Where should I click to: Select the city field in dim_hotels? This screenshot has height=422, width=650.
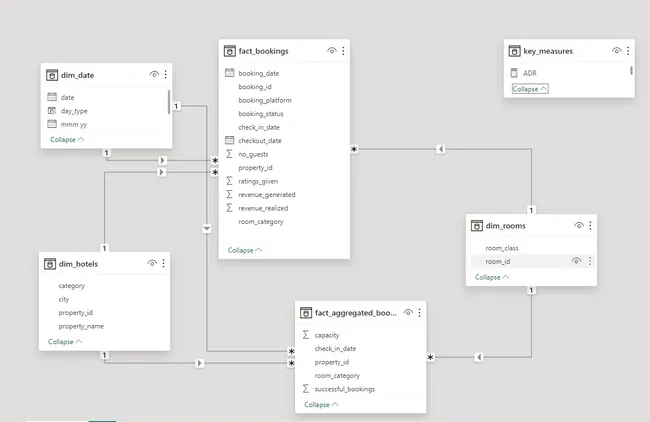tap(64, 299)
